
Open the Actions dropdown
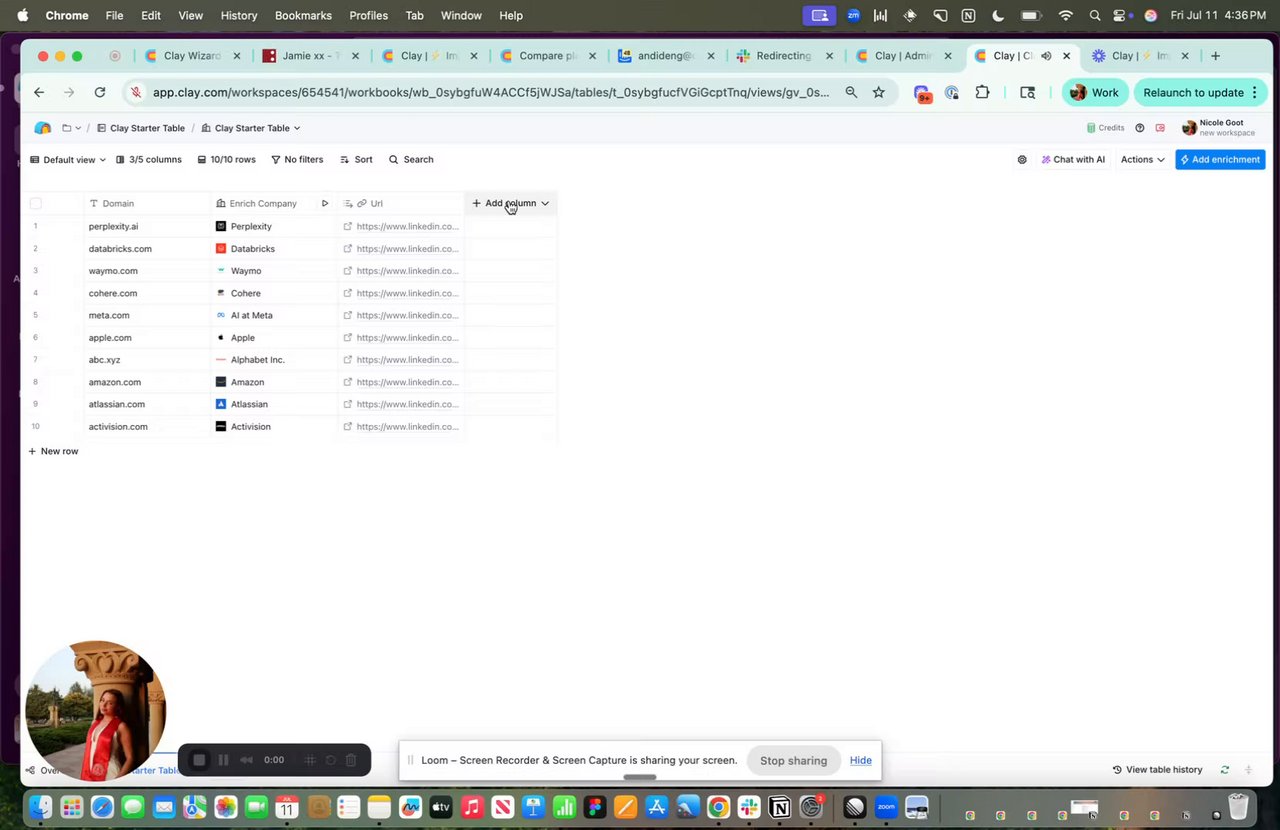pos(1143,160)
